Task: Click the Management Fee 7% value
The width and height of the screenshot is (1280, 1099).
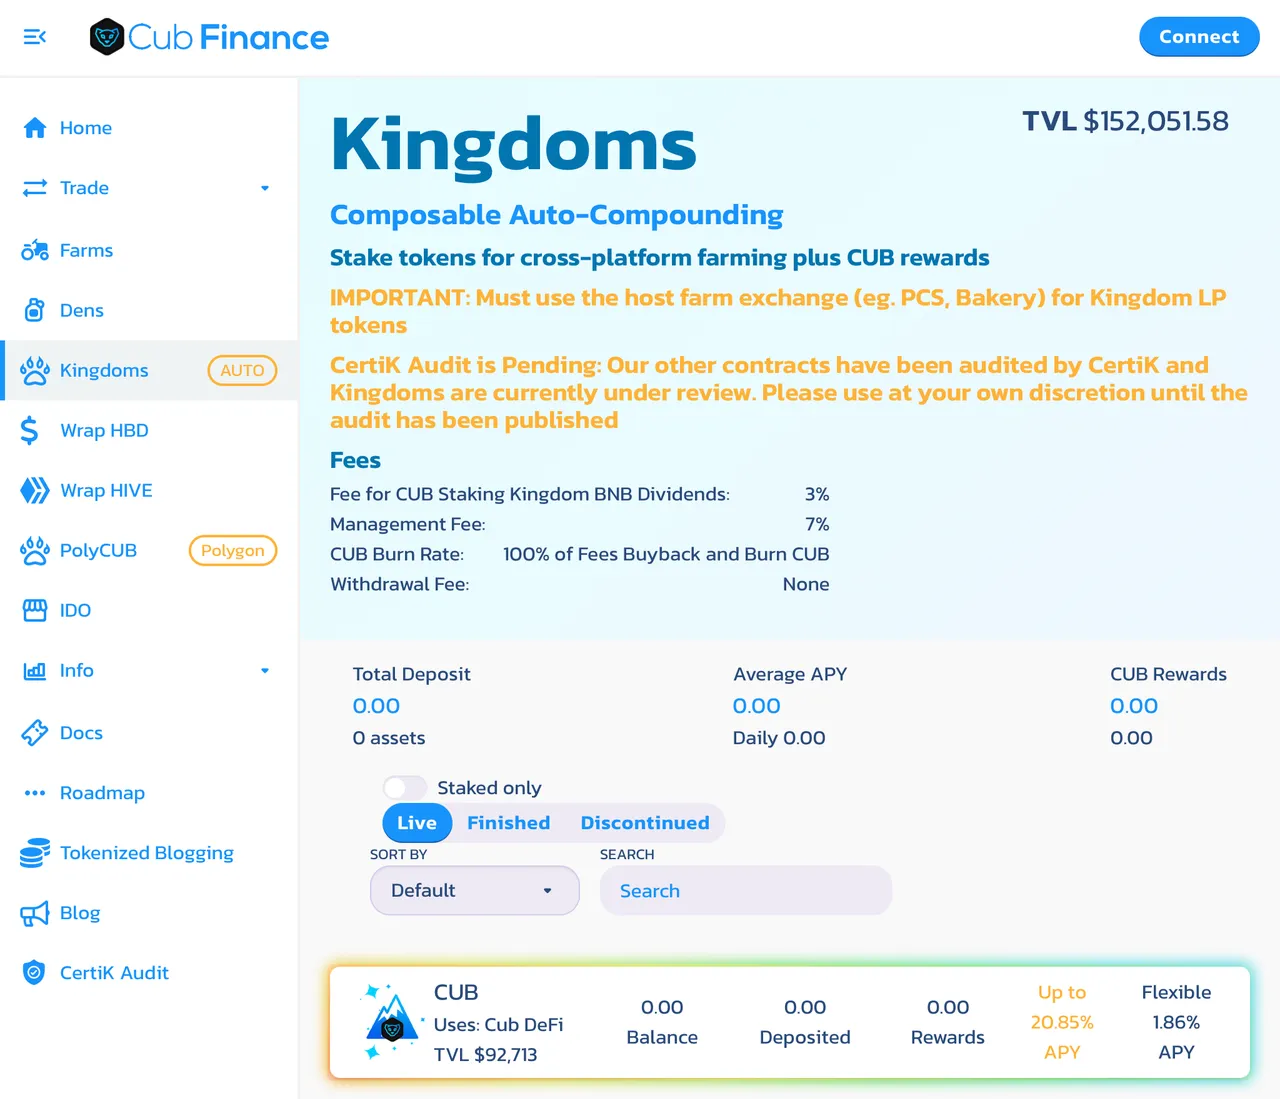Action: 817,524
